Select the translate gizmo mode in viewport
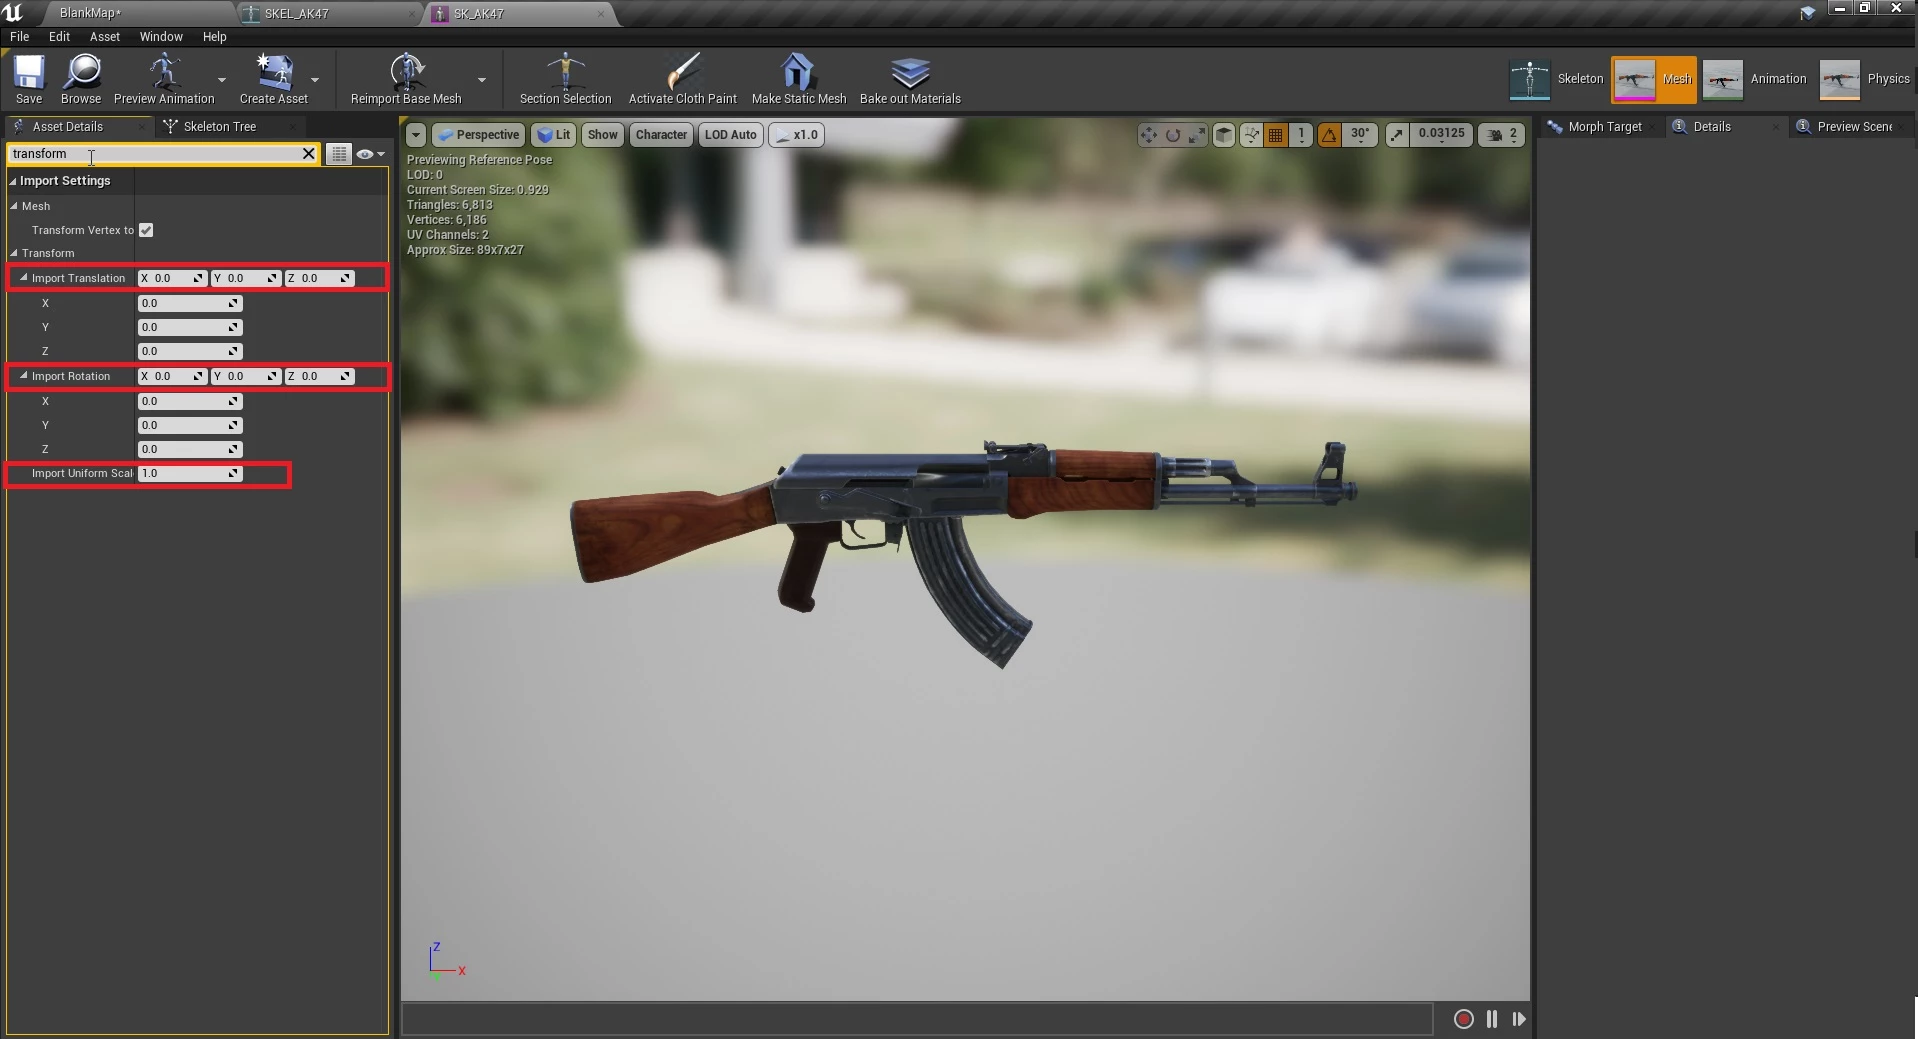Image resolution: width=1918 pixels, height=1039 pixels. [x=1148, y=134]
